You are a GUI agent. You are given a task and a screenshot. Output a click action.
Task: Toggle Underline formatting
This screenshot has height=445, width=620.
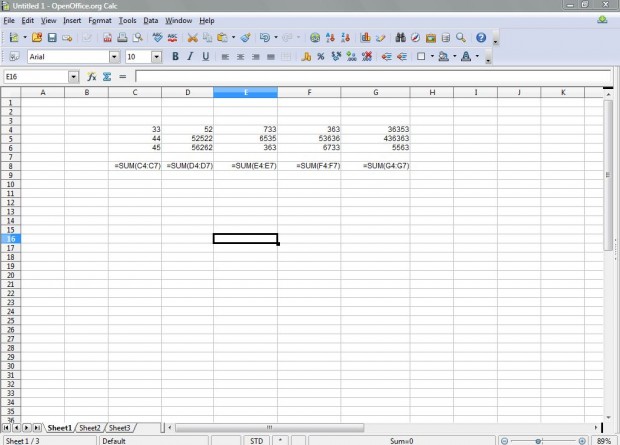tap(205, 57)
